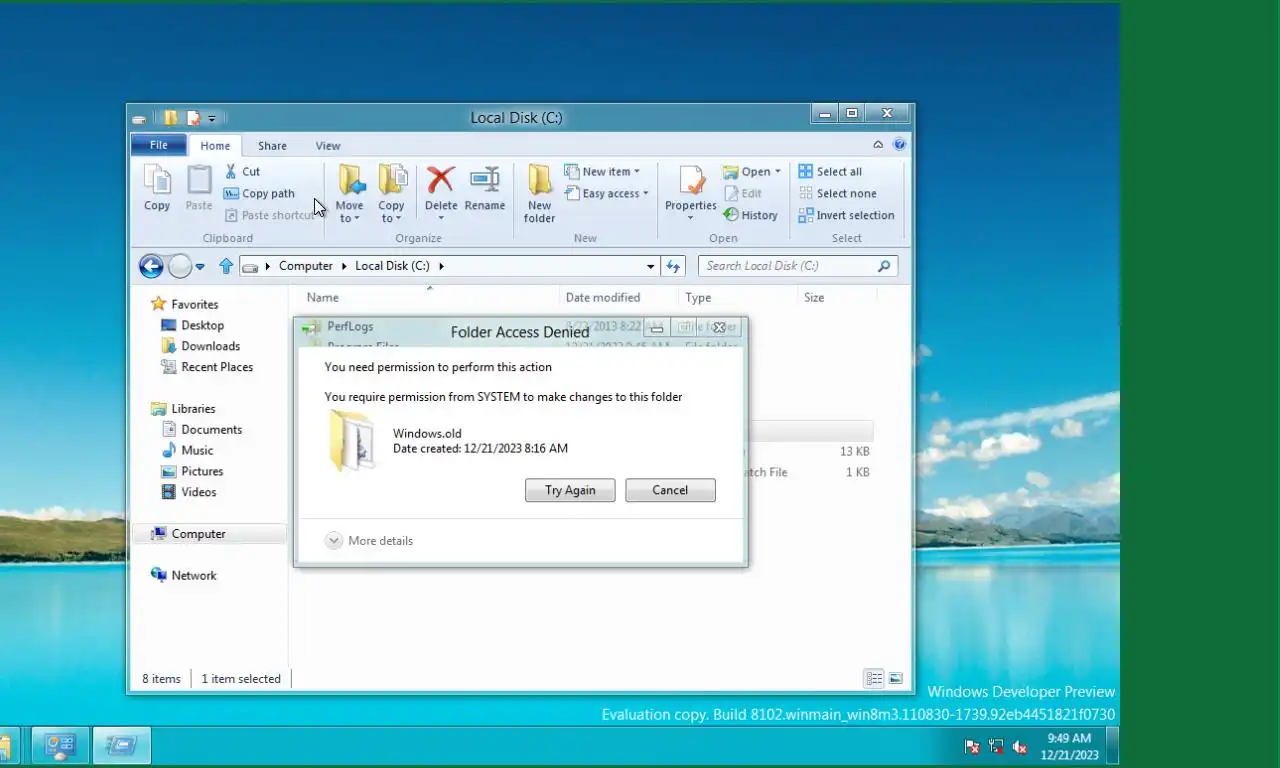The image size is (1280, 768).
Task: Switch to large icons view in status bar
Action: tap(896, 678)
